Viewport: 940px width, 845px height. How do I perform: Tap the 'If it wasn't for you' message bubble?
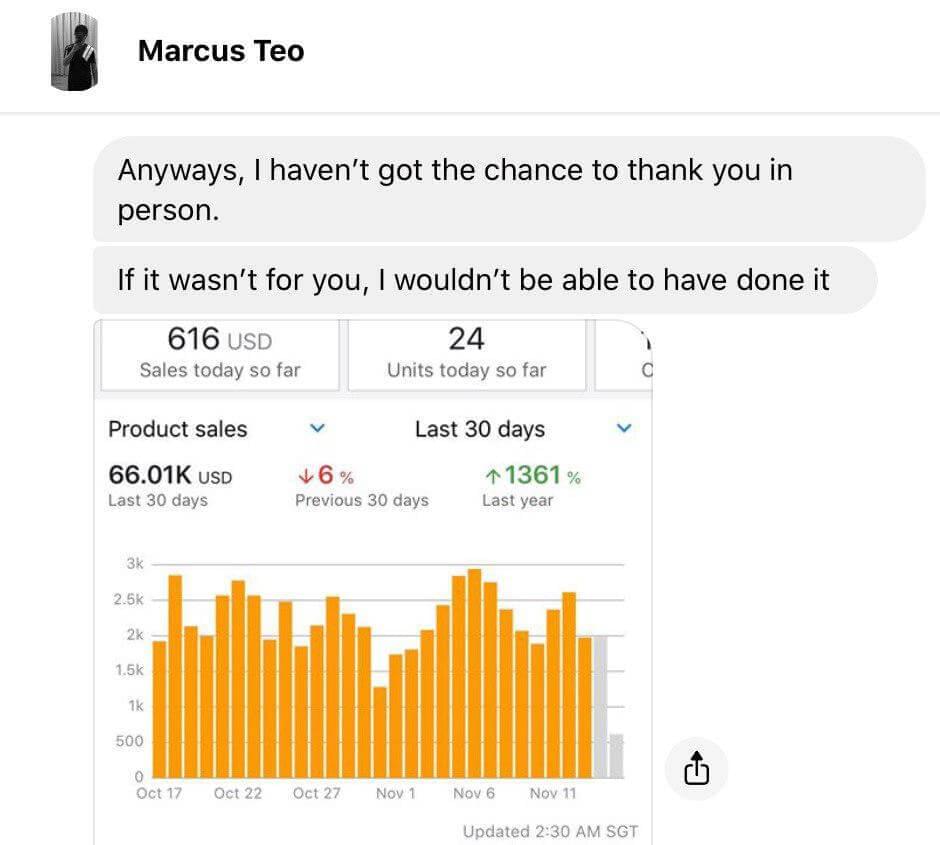pos(485,280)
